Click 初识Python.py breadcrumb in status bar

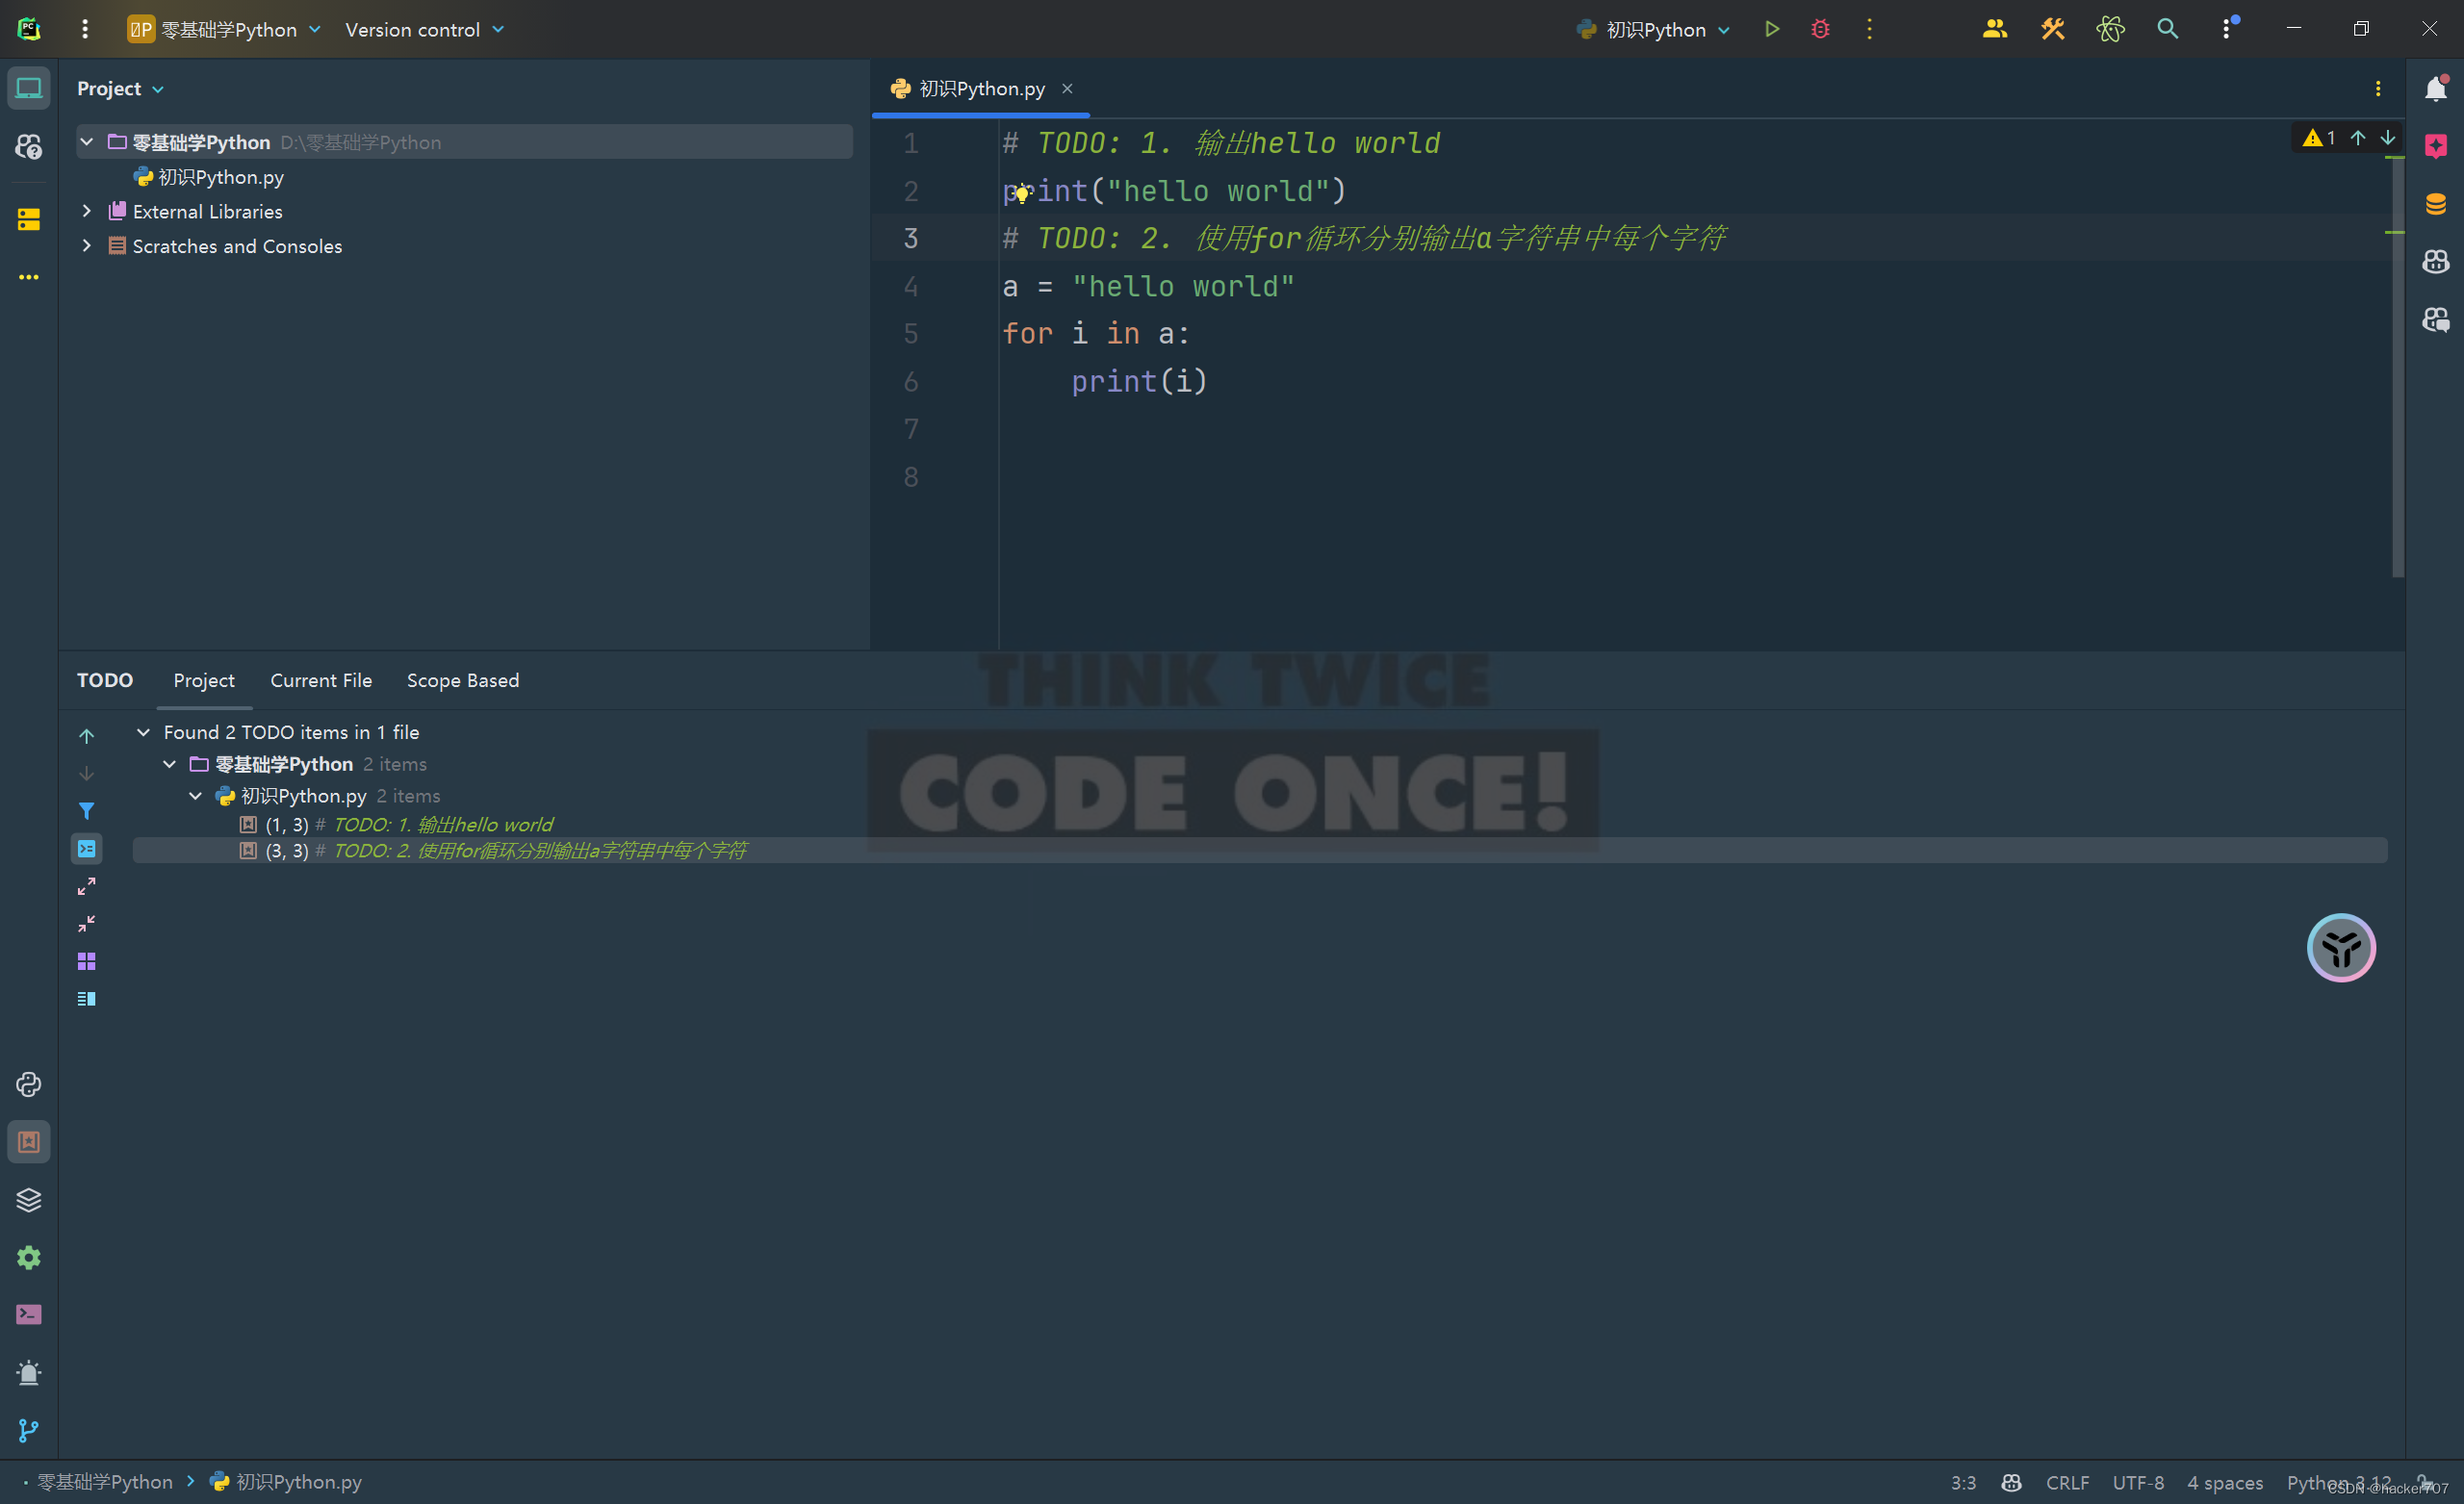coord(286,1482)
